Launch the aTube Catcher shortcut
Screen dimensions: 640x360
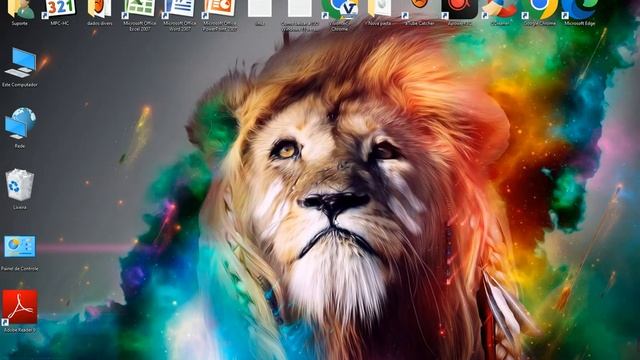(420, 12)
